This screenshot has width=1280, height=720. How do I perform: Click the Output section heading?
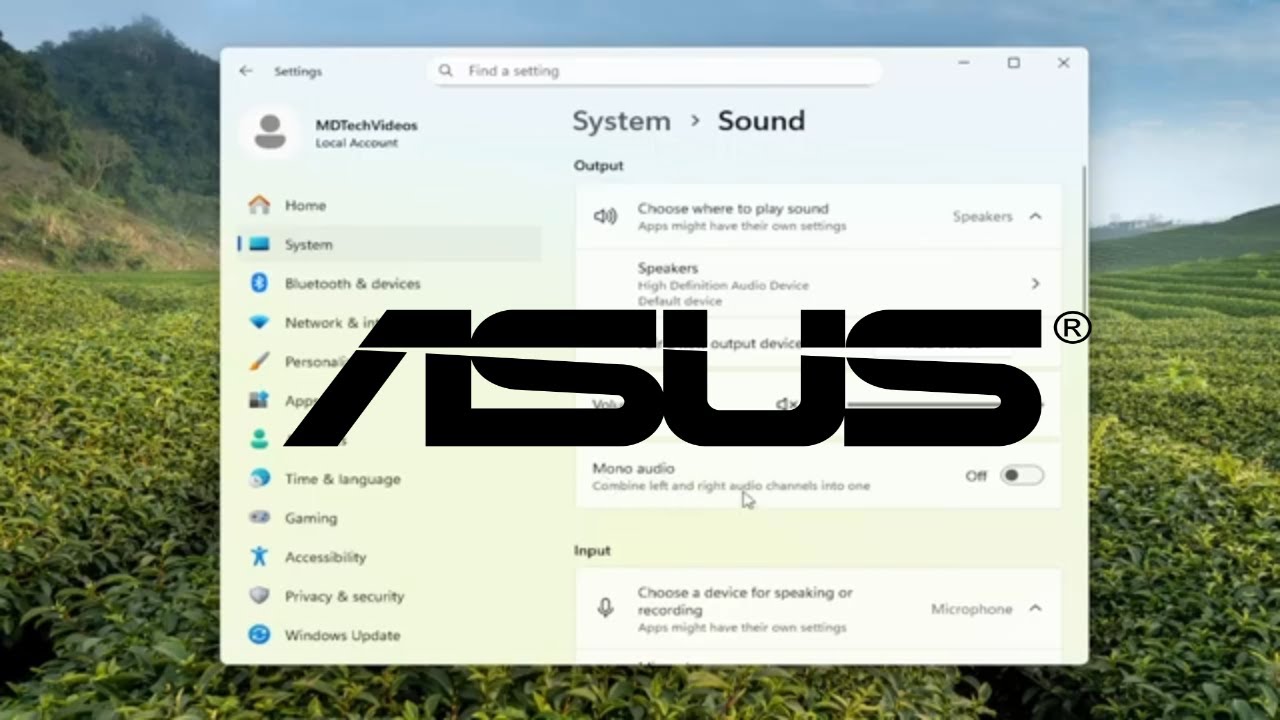click(x=598, y=165)
